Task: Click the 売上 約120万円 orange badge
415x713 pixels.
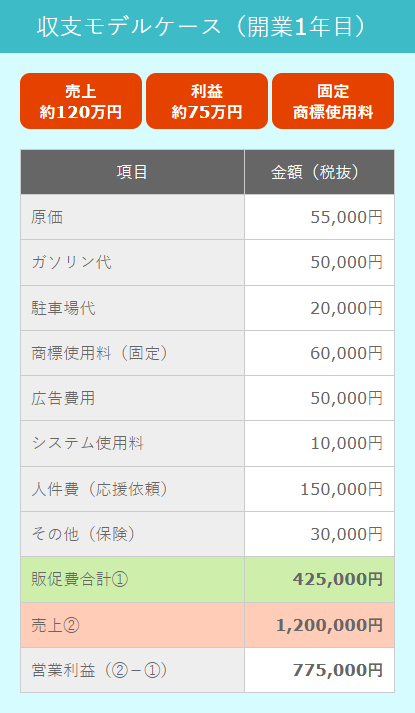Action: 81,101
